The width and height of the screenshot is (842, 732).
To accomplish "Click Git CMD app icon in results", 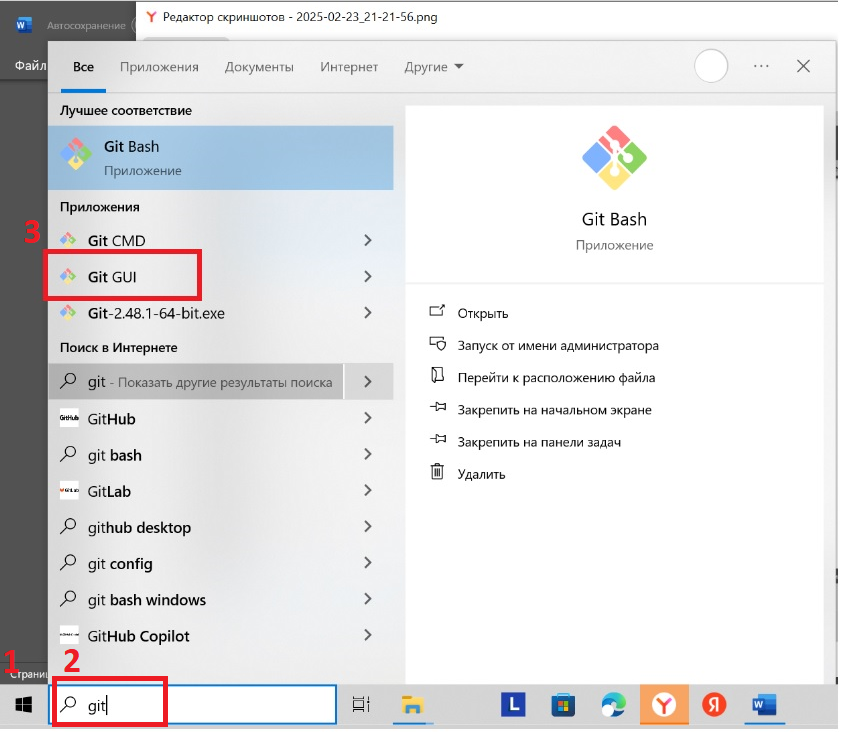I will pos(68,240).
